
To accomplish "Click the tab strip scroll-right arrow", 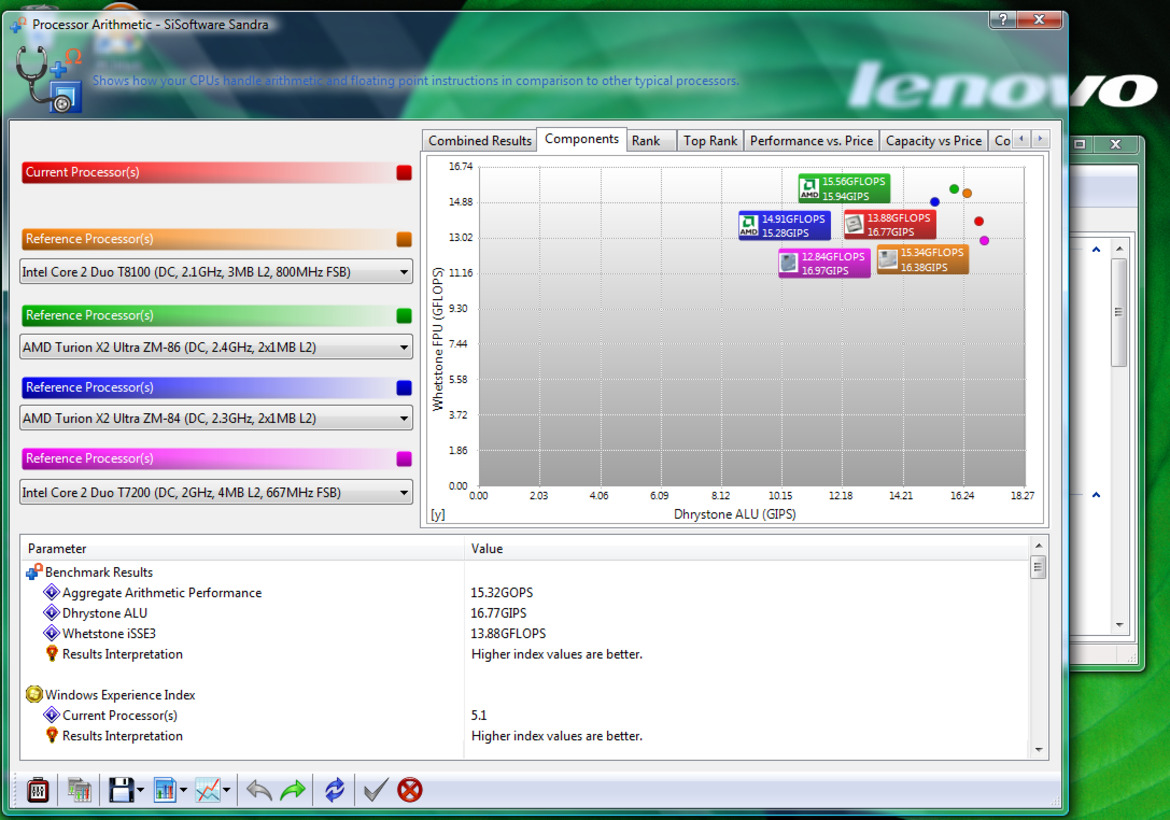I will click(1040, 139).
